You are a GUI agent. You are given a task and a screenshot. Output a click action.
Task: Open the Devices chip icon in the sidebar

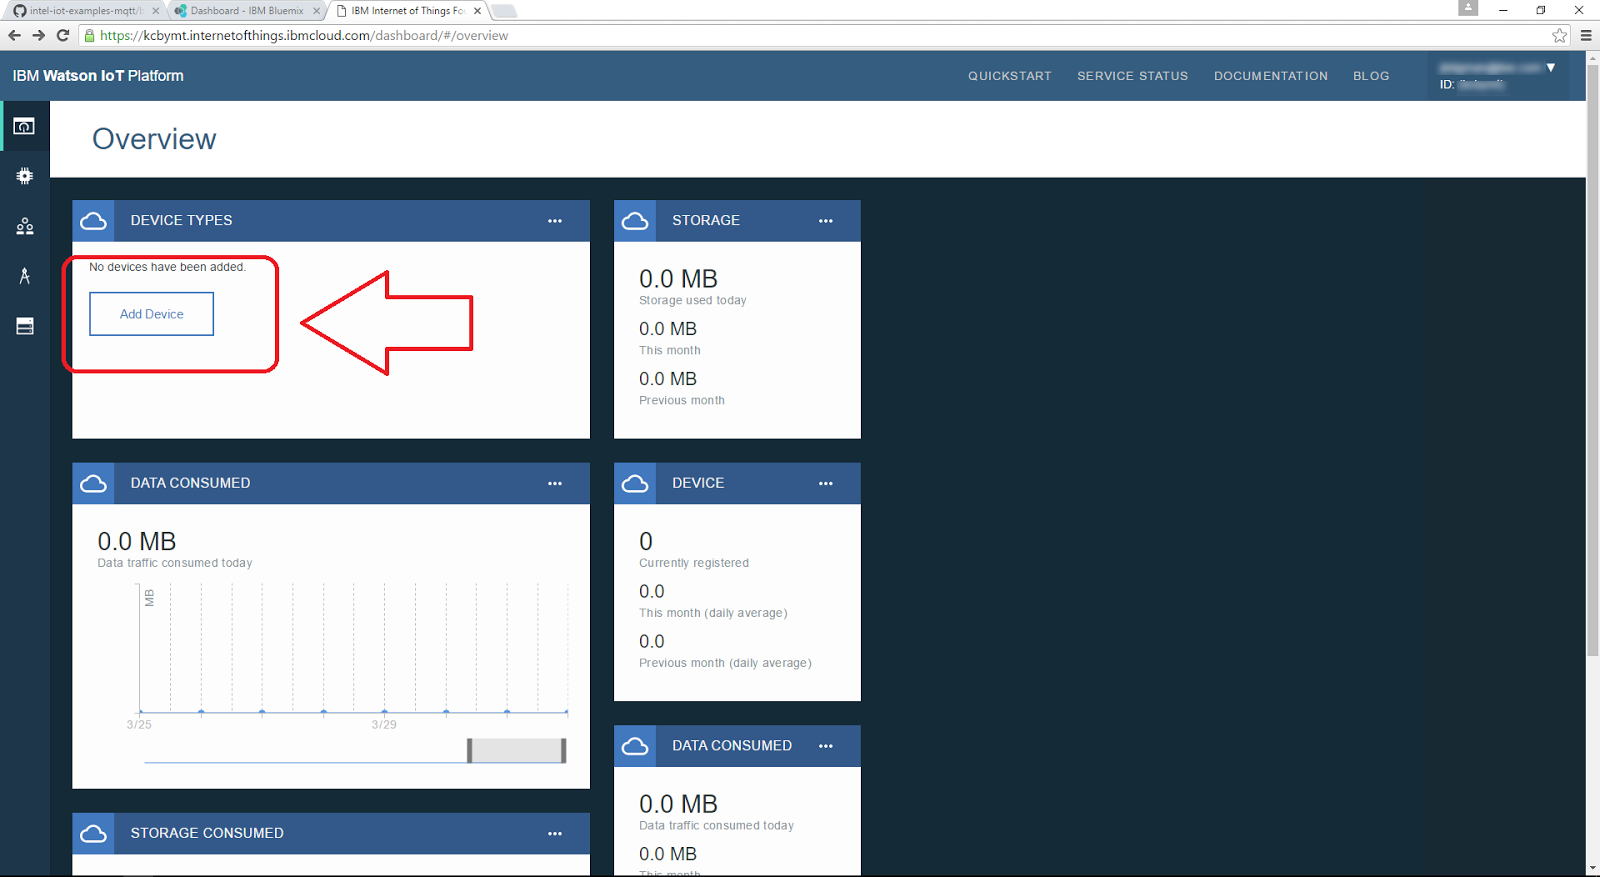(25, 176)
